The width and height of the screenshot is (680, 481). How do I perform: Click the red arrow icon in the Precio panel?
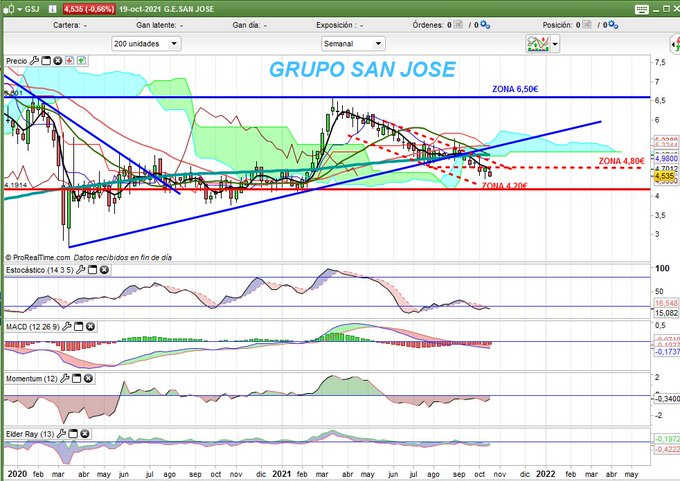[x=69, y=61]
